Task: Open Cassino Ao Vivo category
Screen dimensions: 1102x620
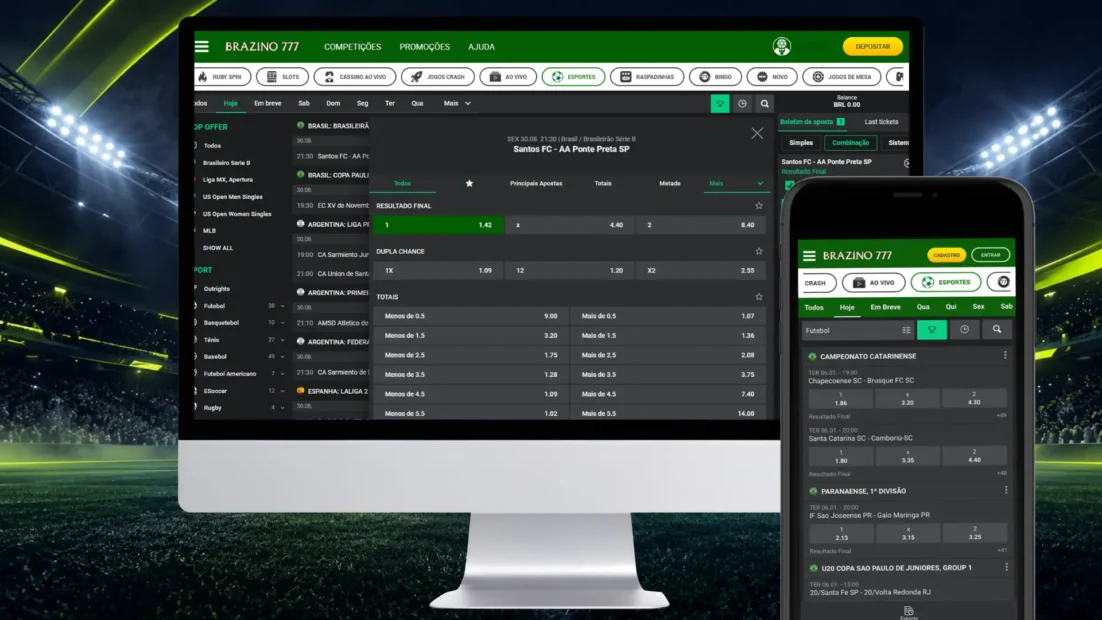Action: 355,77
